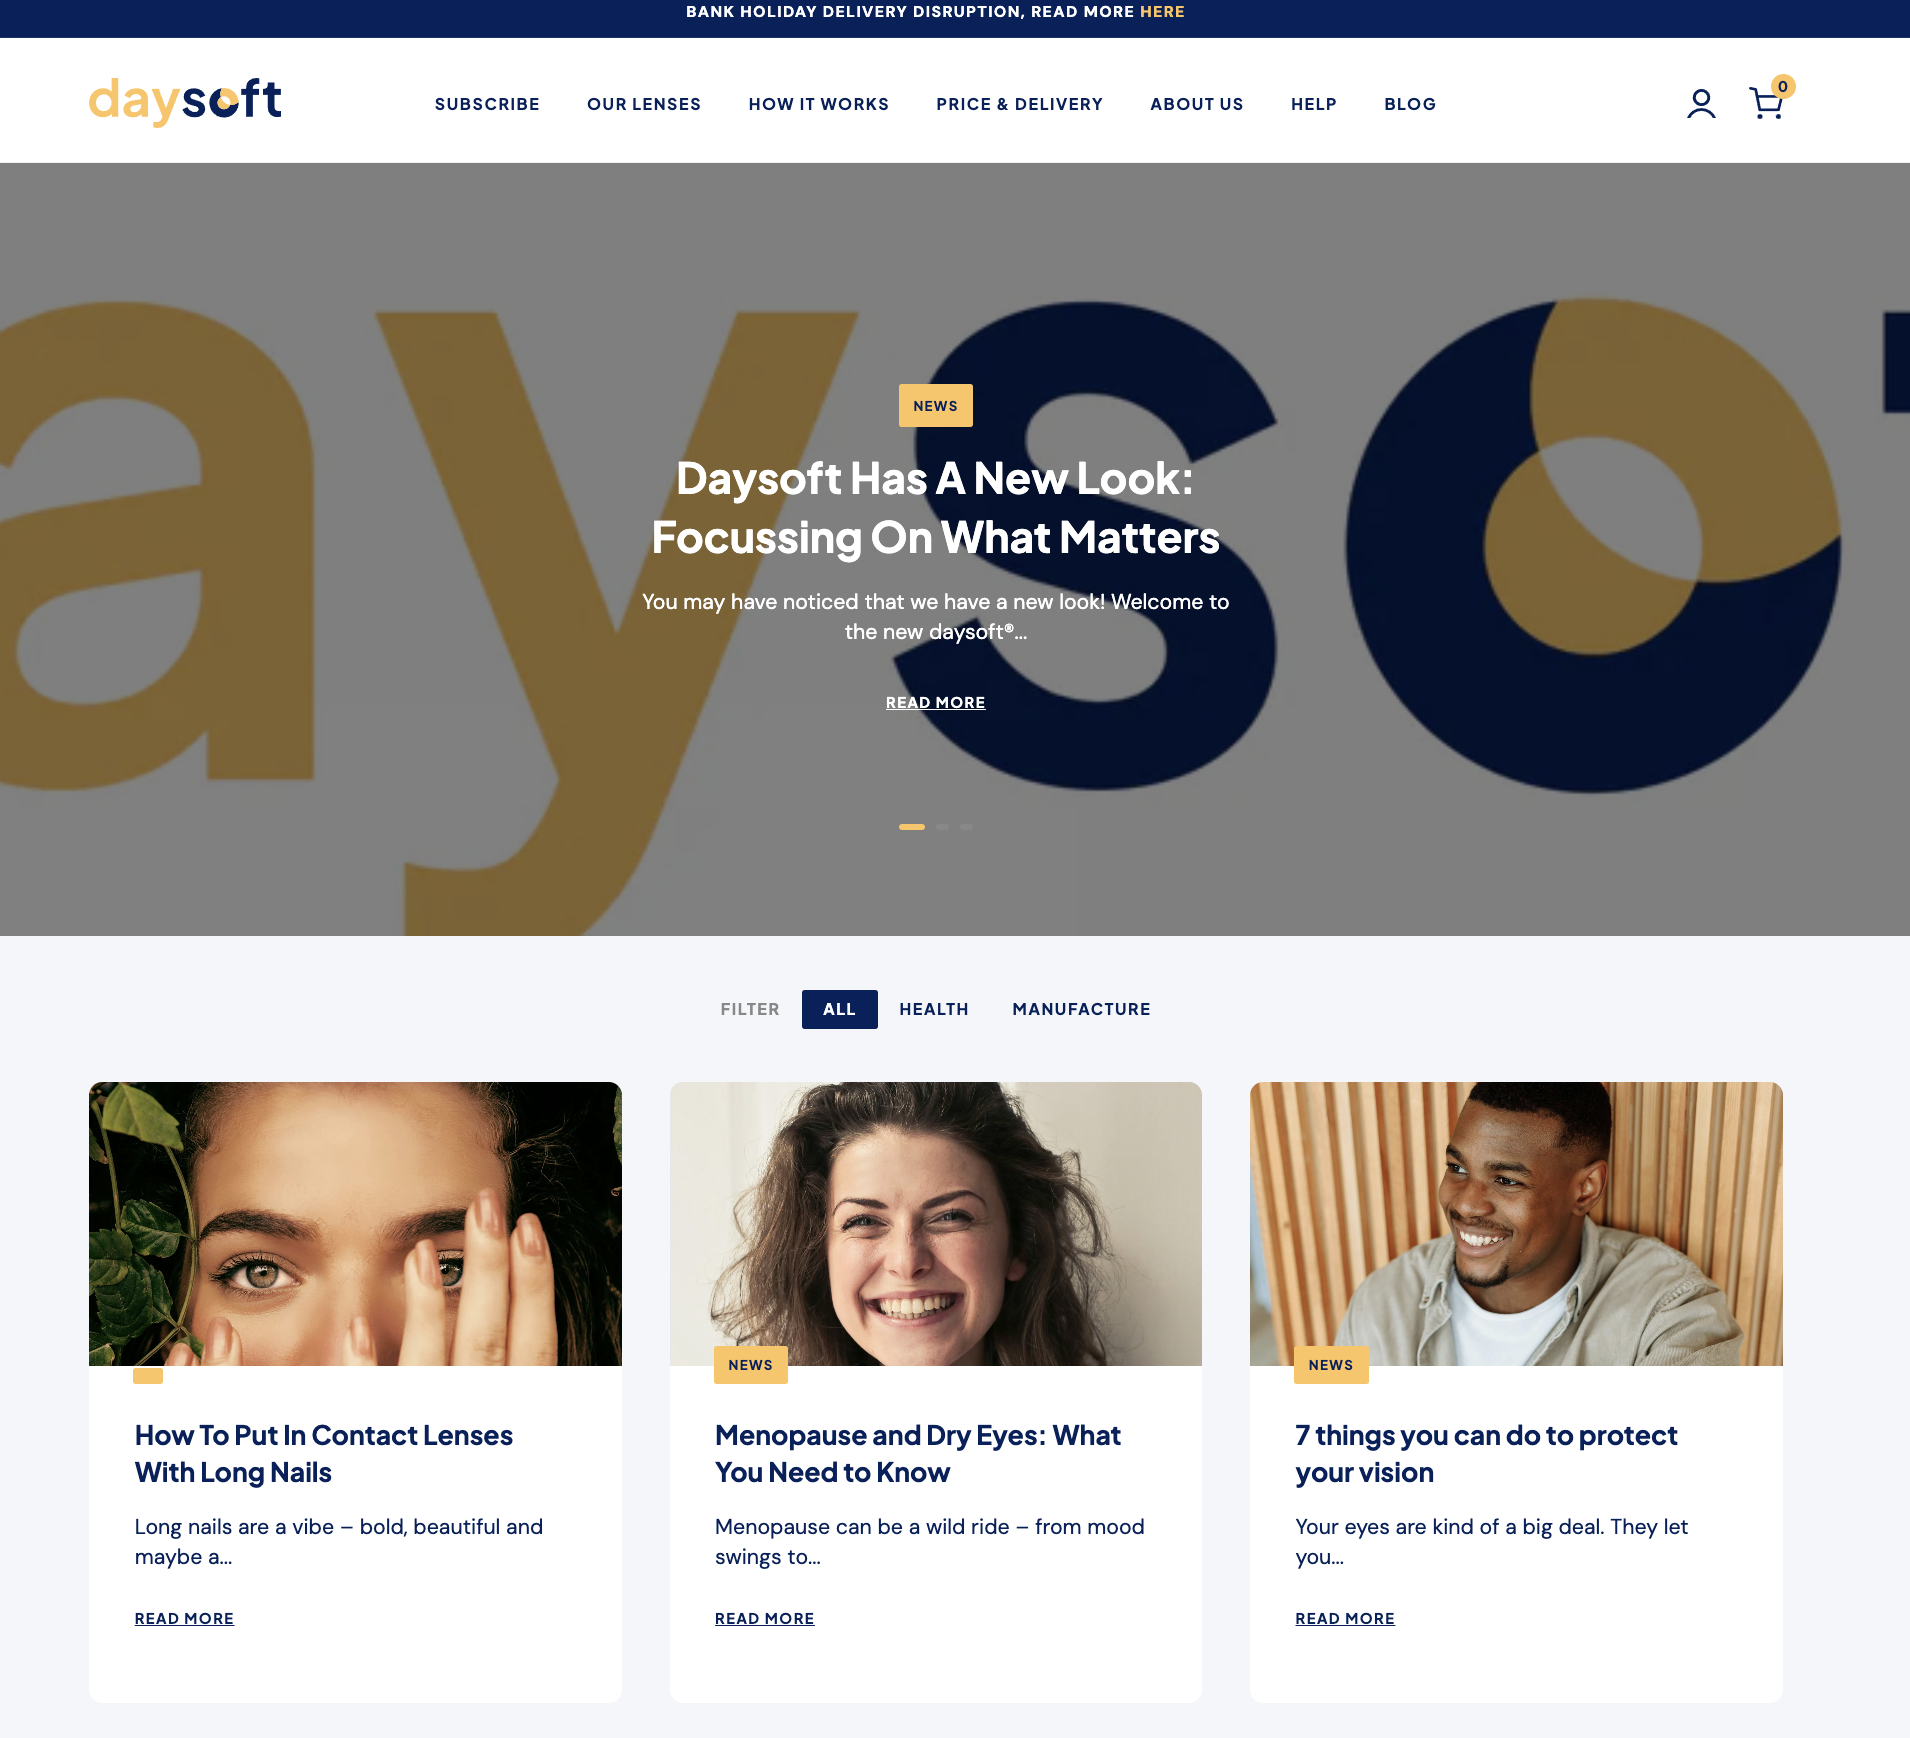Click the daysoft logo
1910x1738 pixels.
pos(185,101)
